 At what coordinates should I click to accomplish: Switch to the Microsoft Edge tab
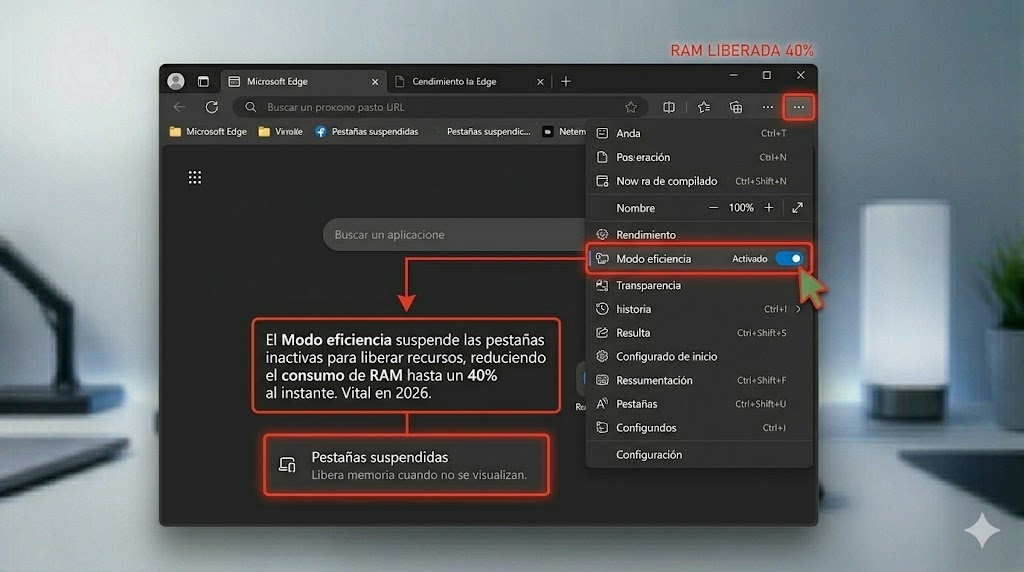tap(304, 82)
